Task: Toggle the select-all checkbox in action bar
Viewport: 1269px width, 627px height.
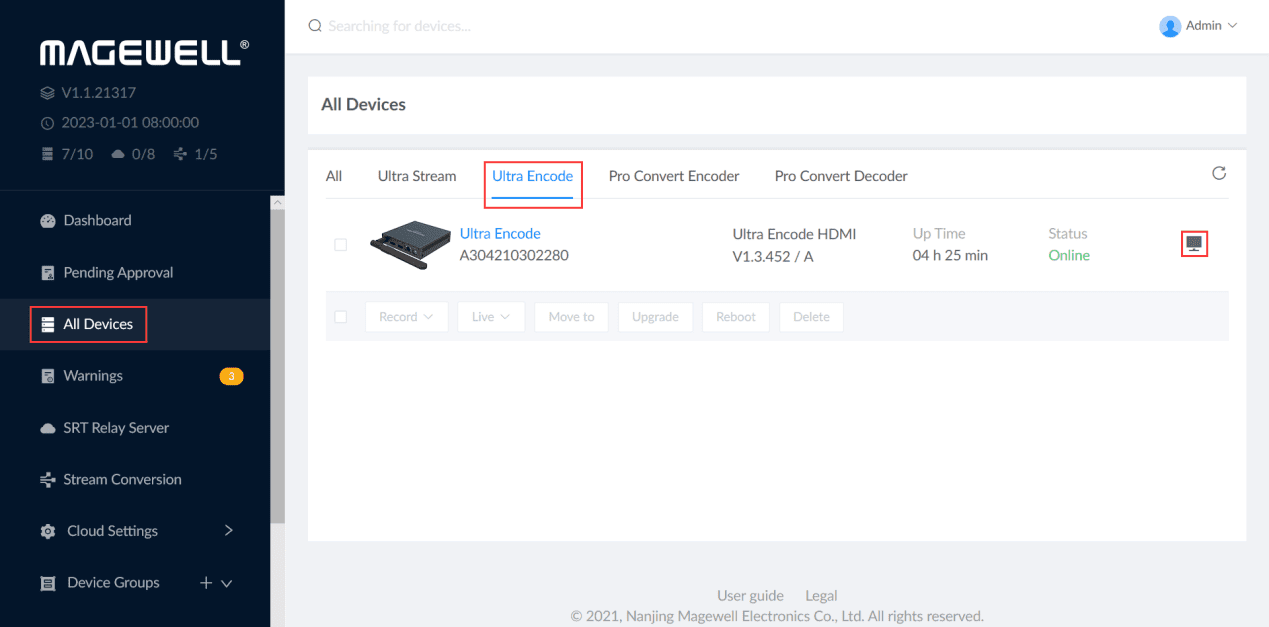Action: coord(340,317)
